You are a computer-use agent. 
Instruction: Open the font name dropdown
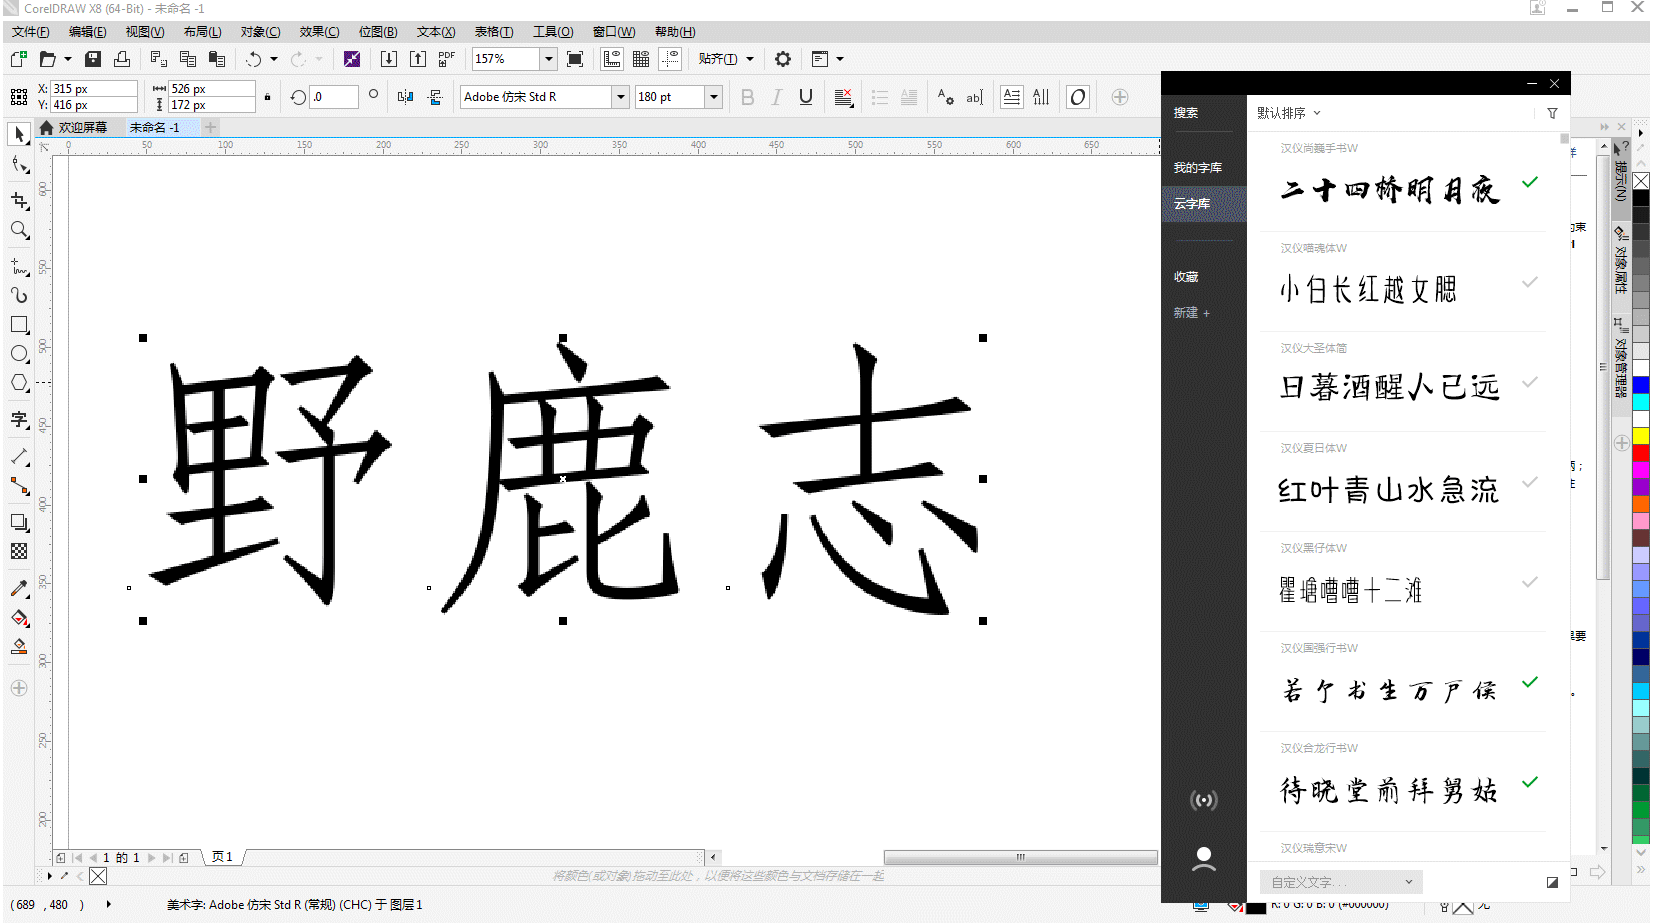[621, 97]
